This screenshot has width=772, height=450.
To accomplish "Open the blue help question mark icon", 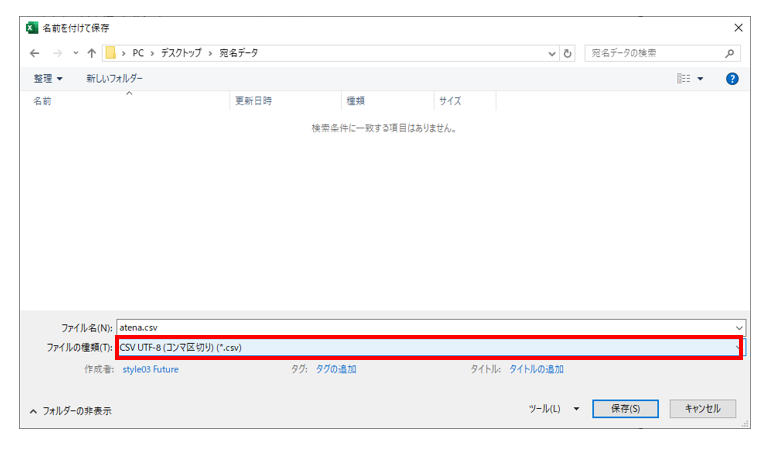I will tap(732, 78).
